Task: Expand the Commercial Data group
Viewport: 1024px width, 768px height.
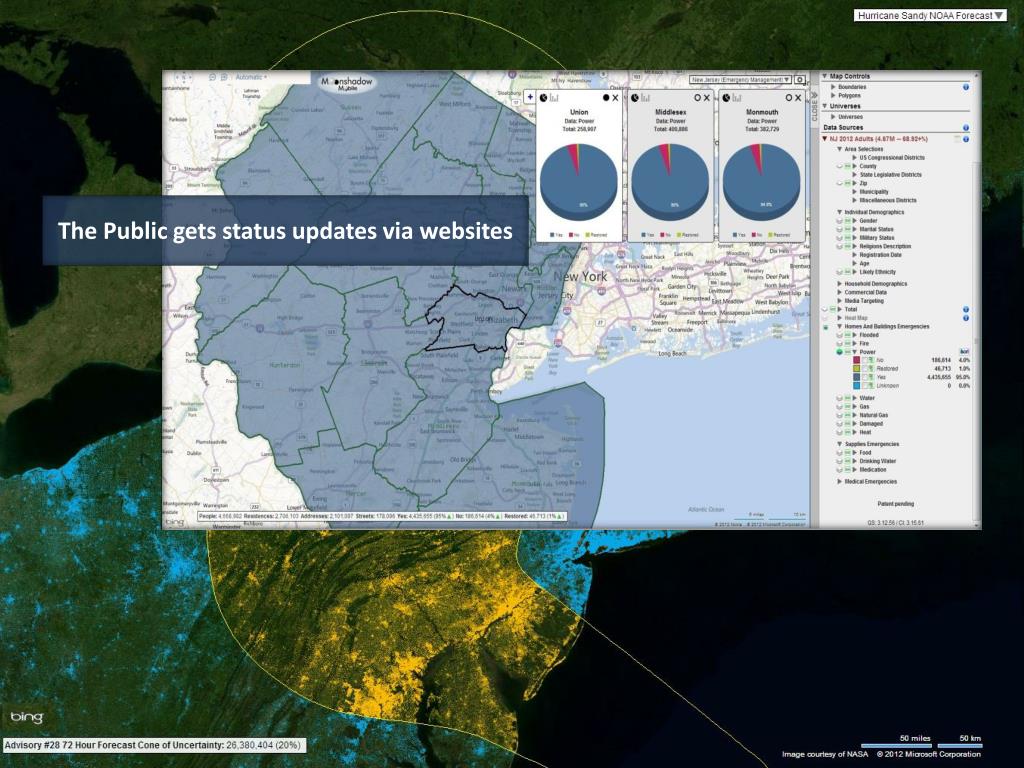Action: pos(840,293)
